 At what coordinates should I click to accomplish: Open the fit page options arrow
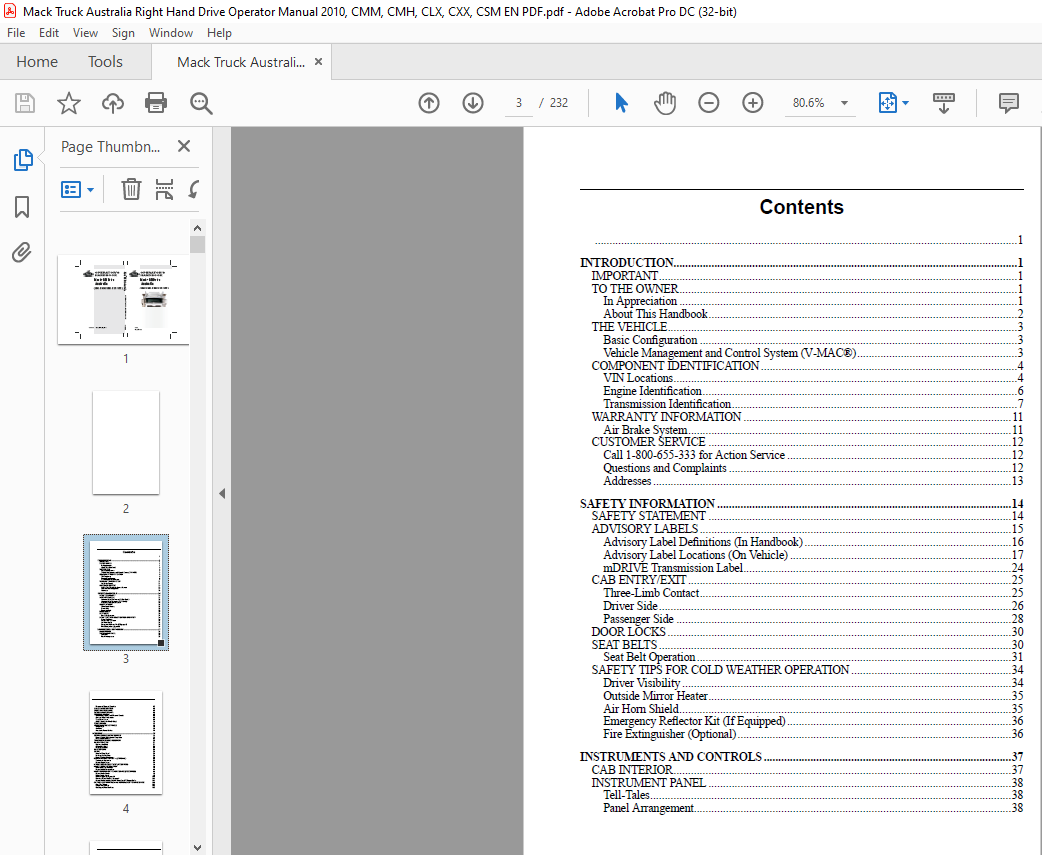pos(905,103)
